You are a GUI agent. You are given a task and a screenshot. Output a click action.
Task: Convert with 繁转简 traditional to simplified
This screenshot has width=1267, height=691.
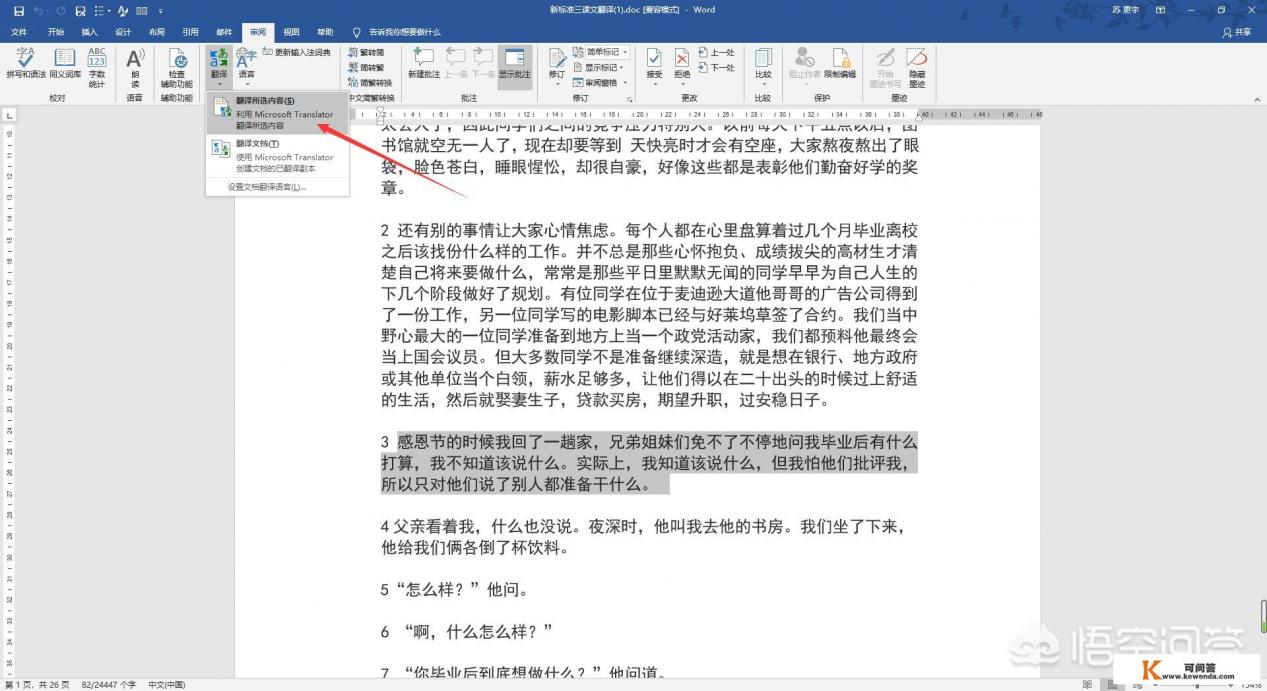click(x=366, y=52)
